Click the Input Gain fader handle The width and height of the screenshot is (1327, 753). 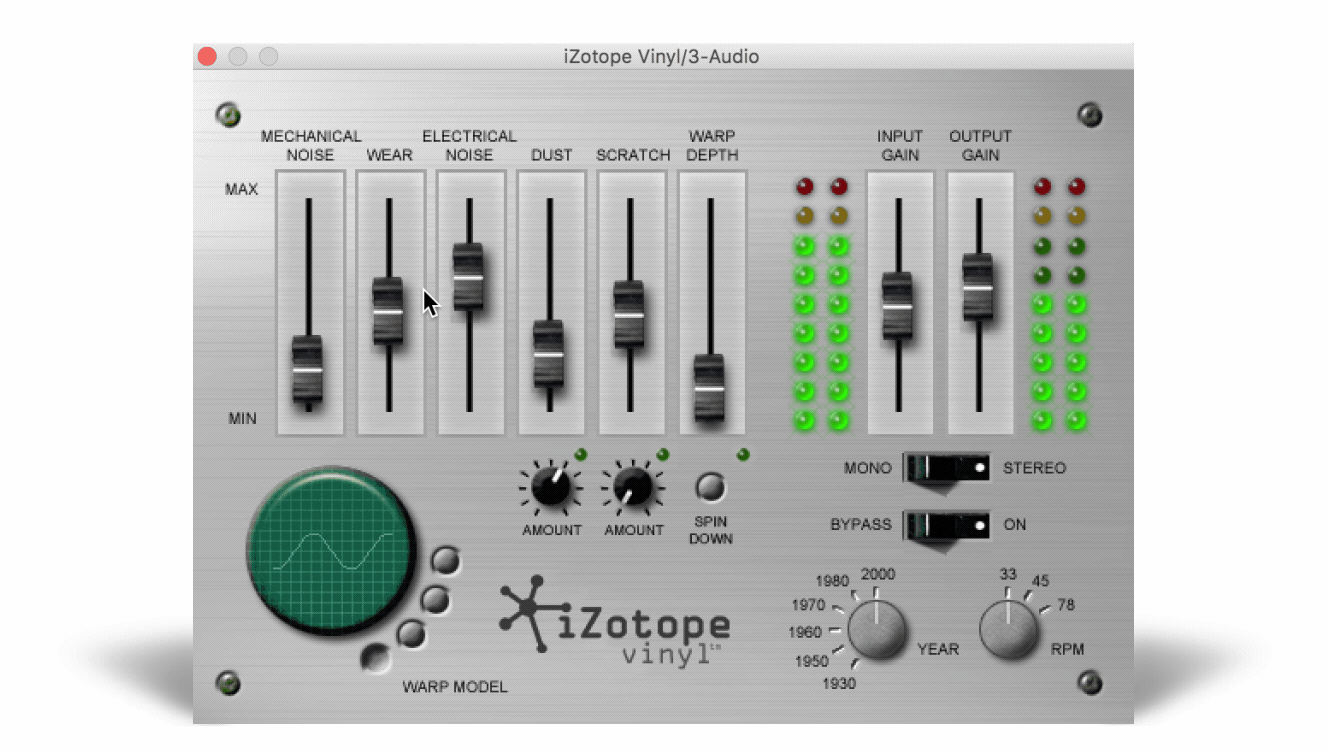tap(898, 306)
